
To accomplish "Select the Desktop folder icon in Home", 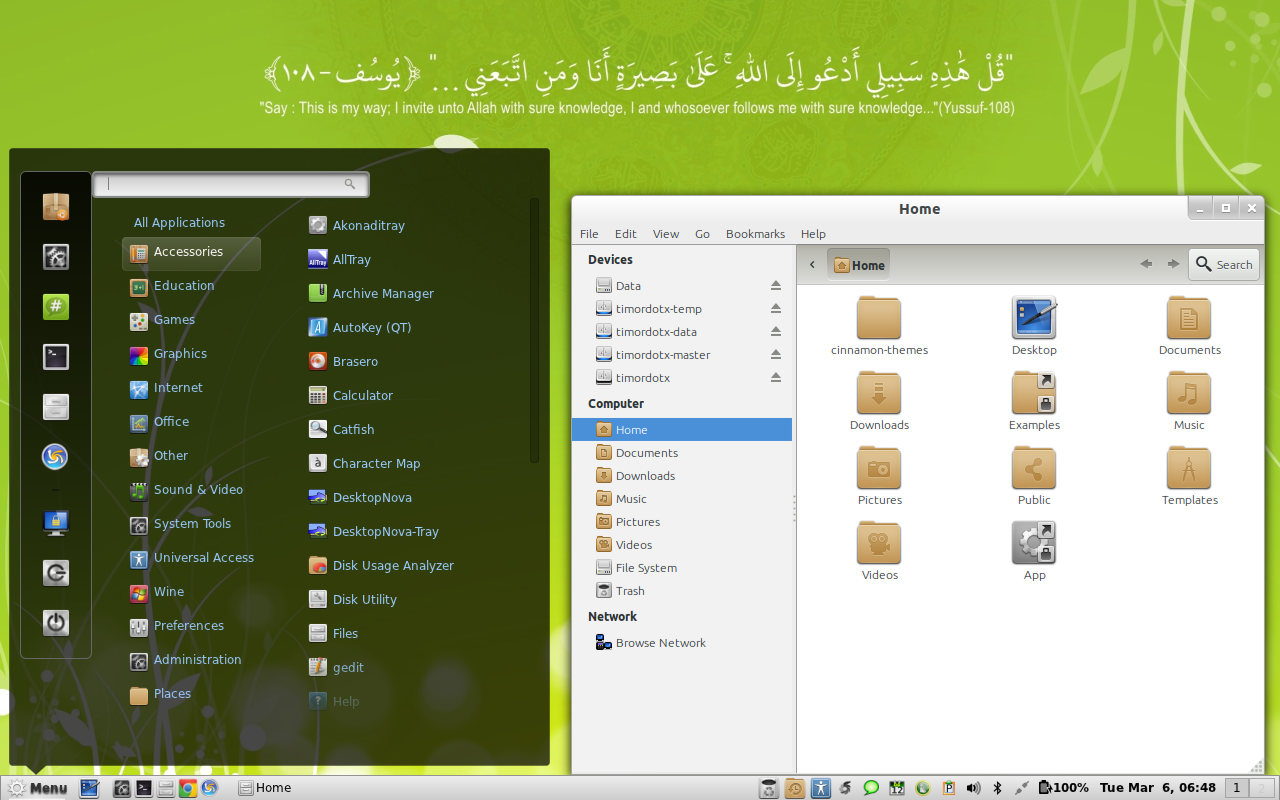I will coord(1034,318).
